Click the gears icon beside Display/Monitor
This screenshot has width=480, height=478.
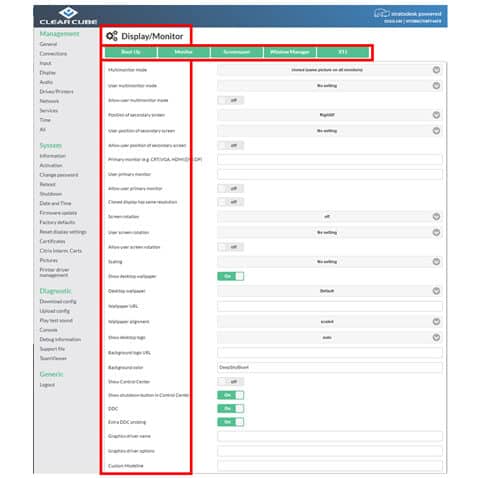coord(112,36)
